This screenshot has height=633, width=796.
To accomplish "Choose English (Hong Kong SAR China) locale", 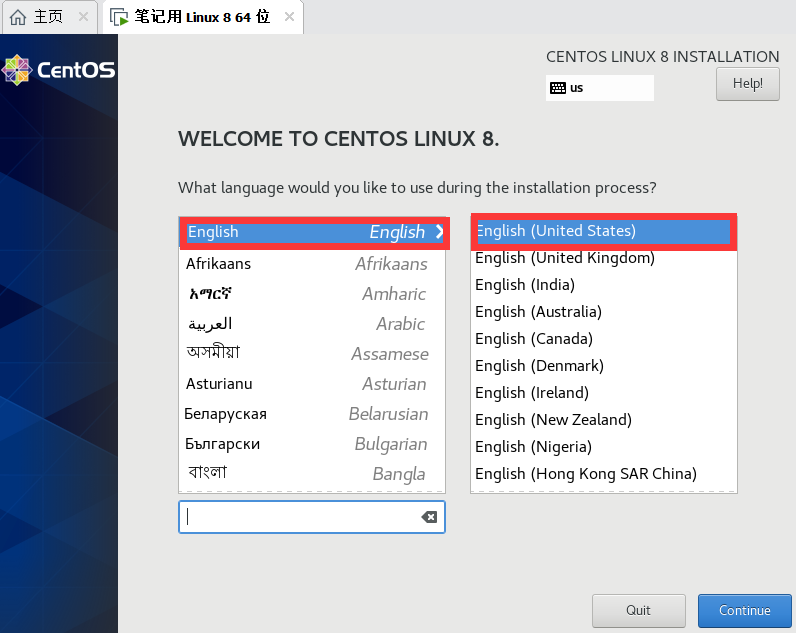I will tap(604, 474).
